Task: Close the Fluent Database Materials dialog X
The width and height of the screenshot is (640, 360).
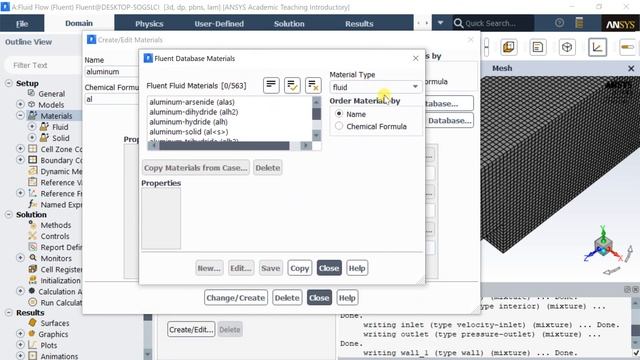Action: pyautogui.click(x=416, y=58)
